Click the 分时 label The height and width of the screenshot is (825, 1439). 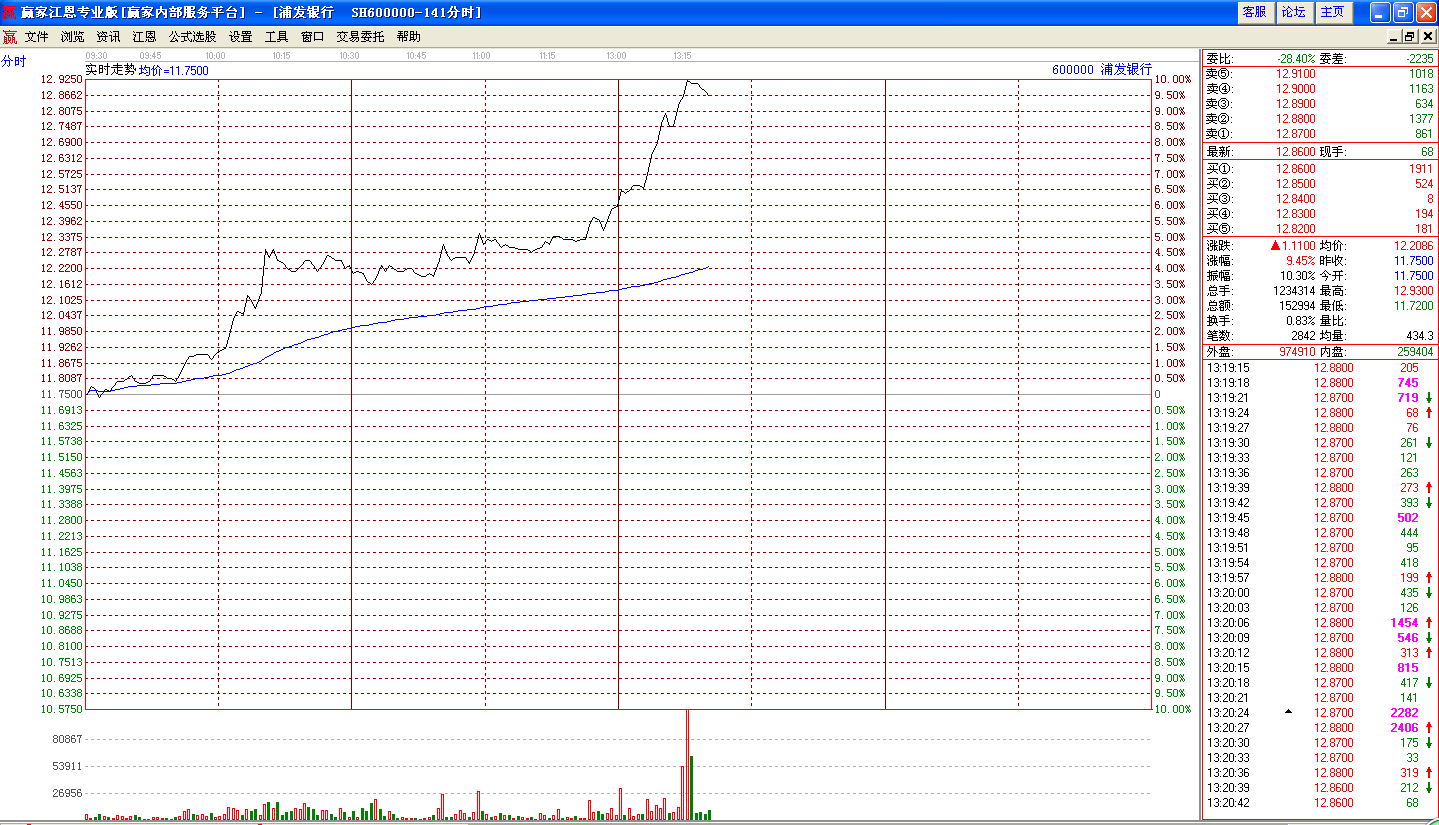[x=13, y=61]
